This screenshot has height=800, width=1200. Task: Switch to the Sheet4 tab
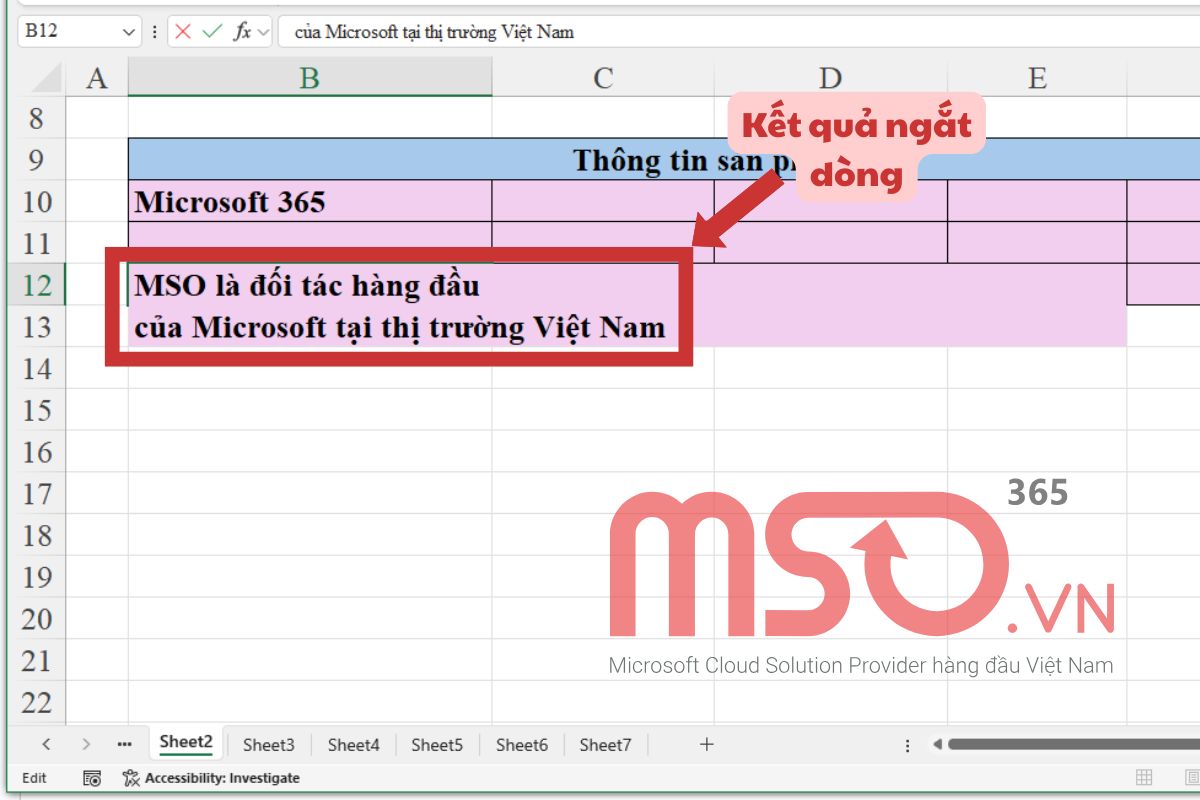coord(353,744)
